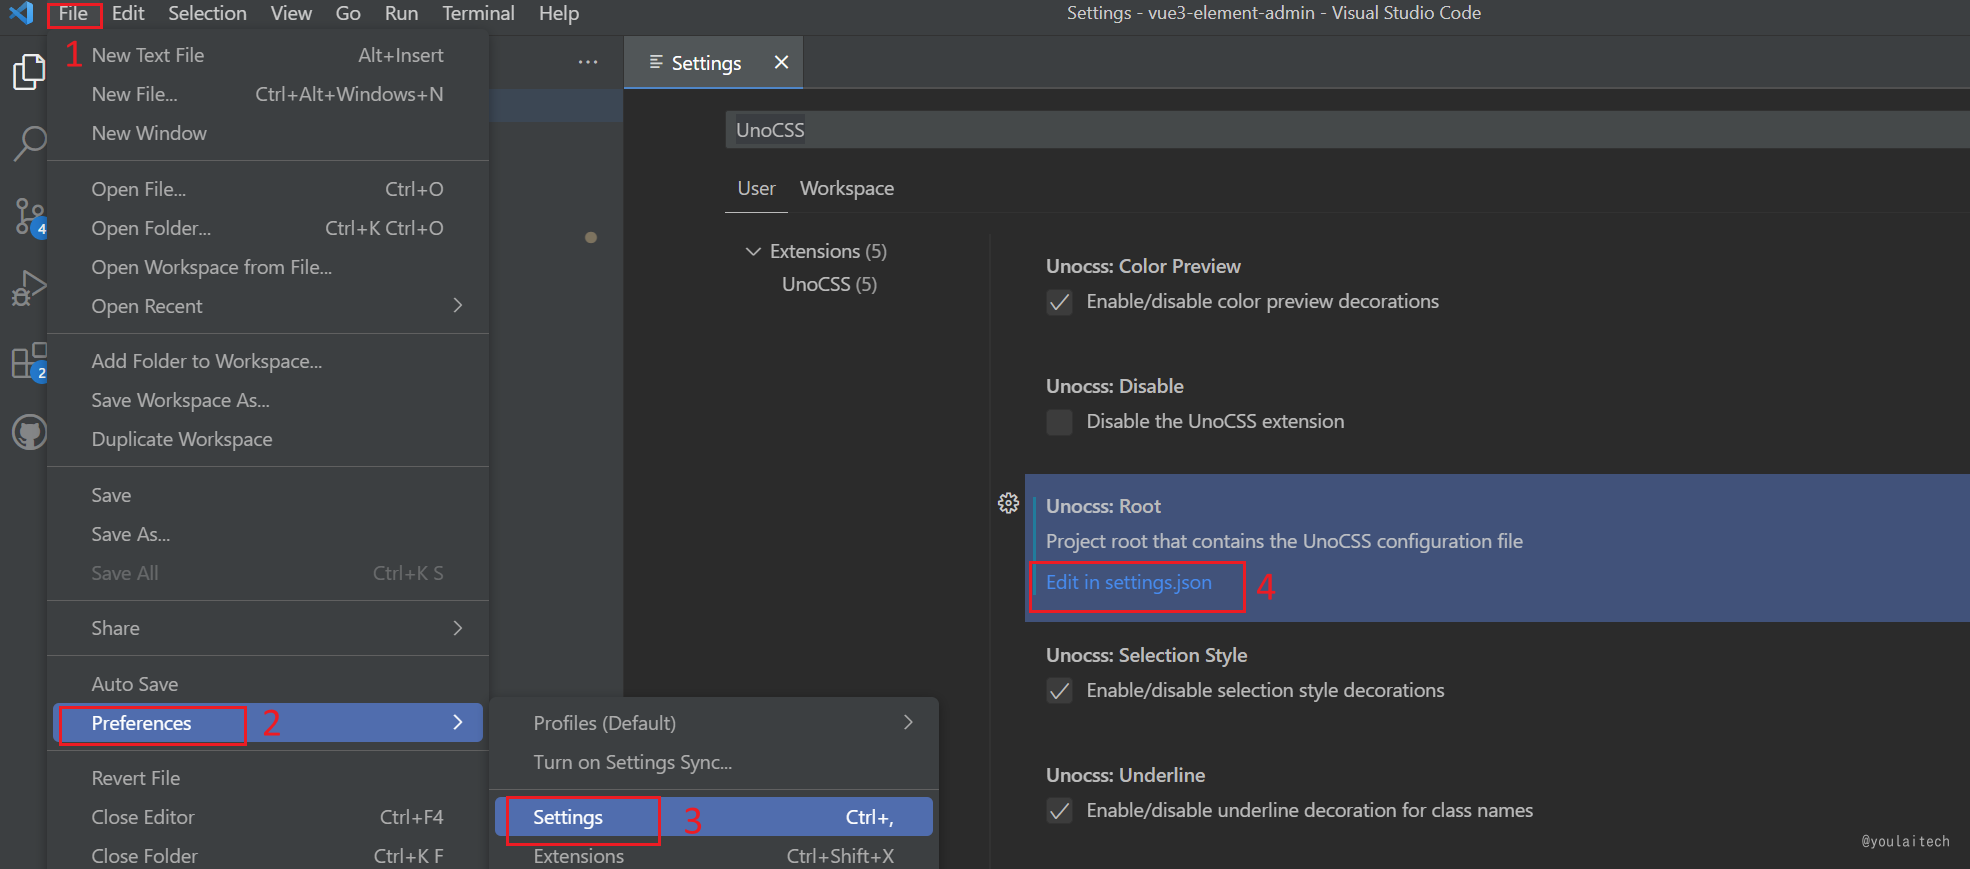Click the UnoCSS settings search field

tap(1347, 130)
